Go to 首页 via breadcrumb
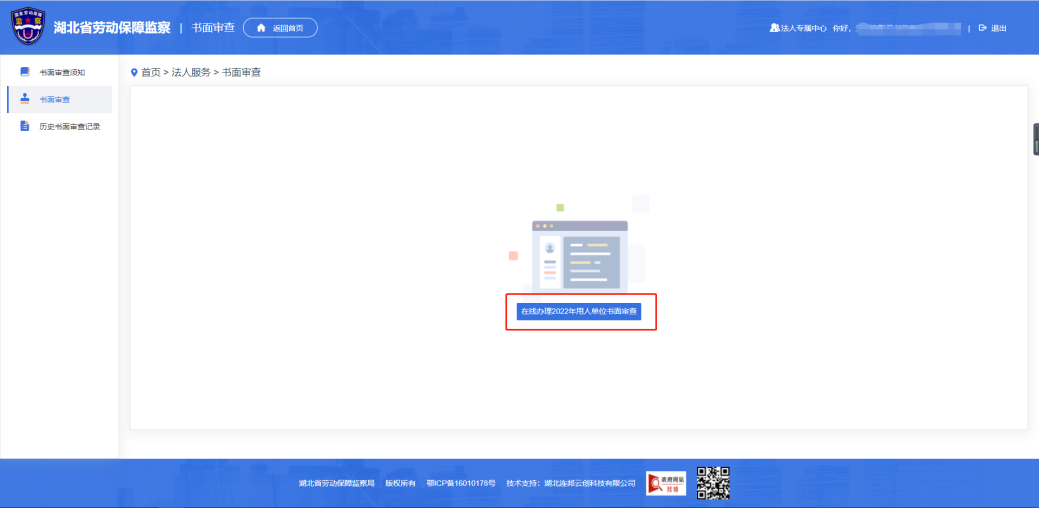 coord(150,73)
